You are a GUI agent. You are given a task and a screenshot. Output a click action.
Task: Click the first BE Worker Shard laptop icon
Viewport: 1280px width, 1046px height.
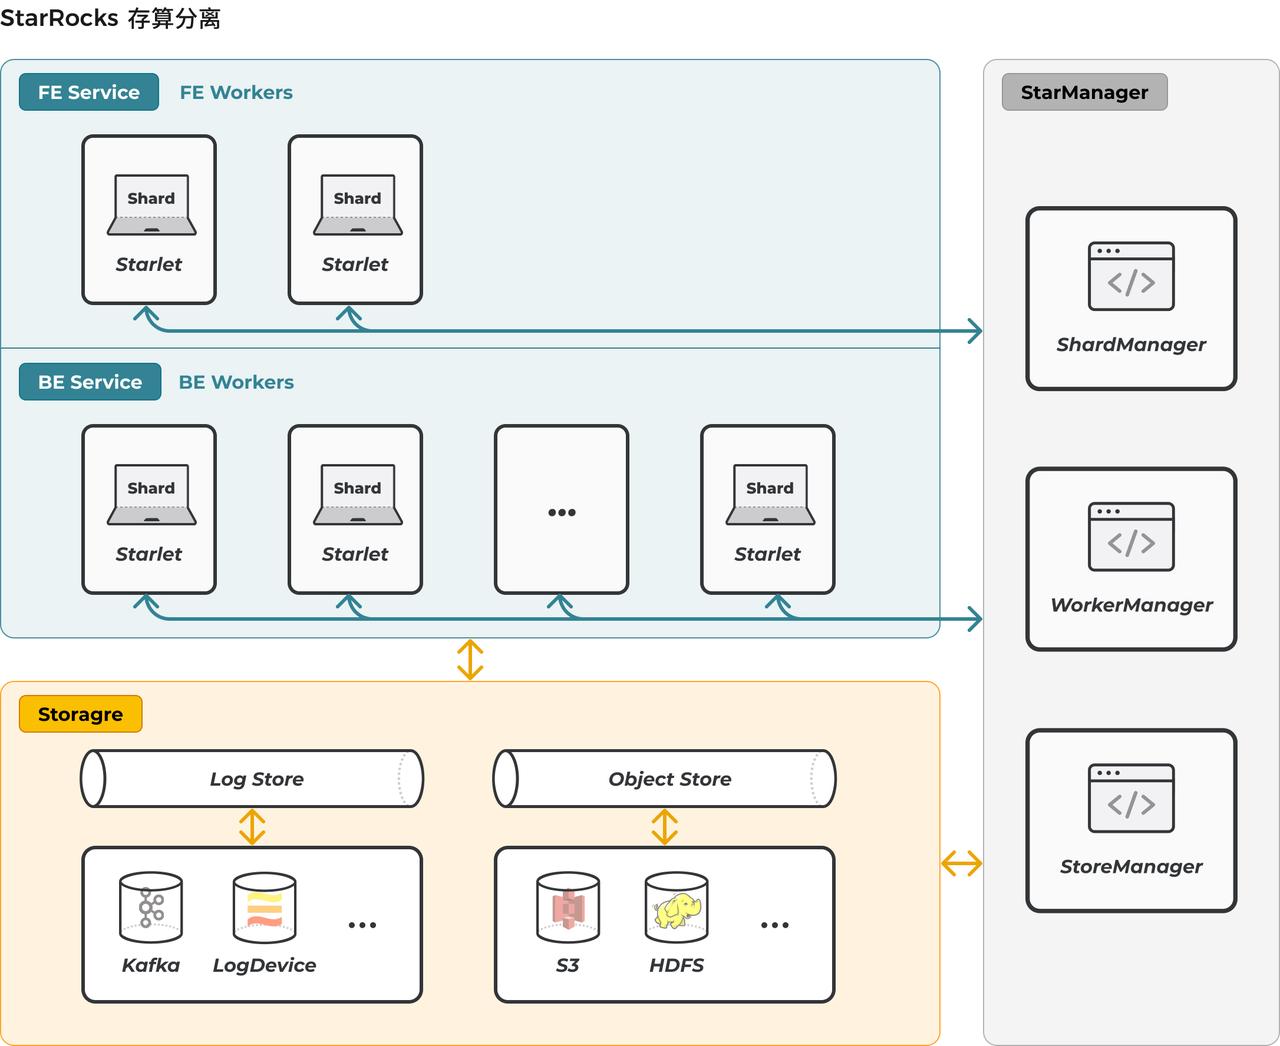(152, 495)
